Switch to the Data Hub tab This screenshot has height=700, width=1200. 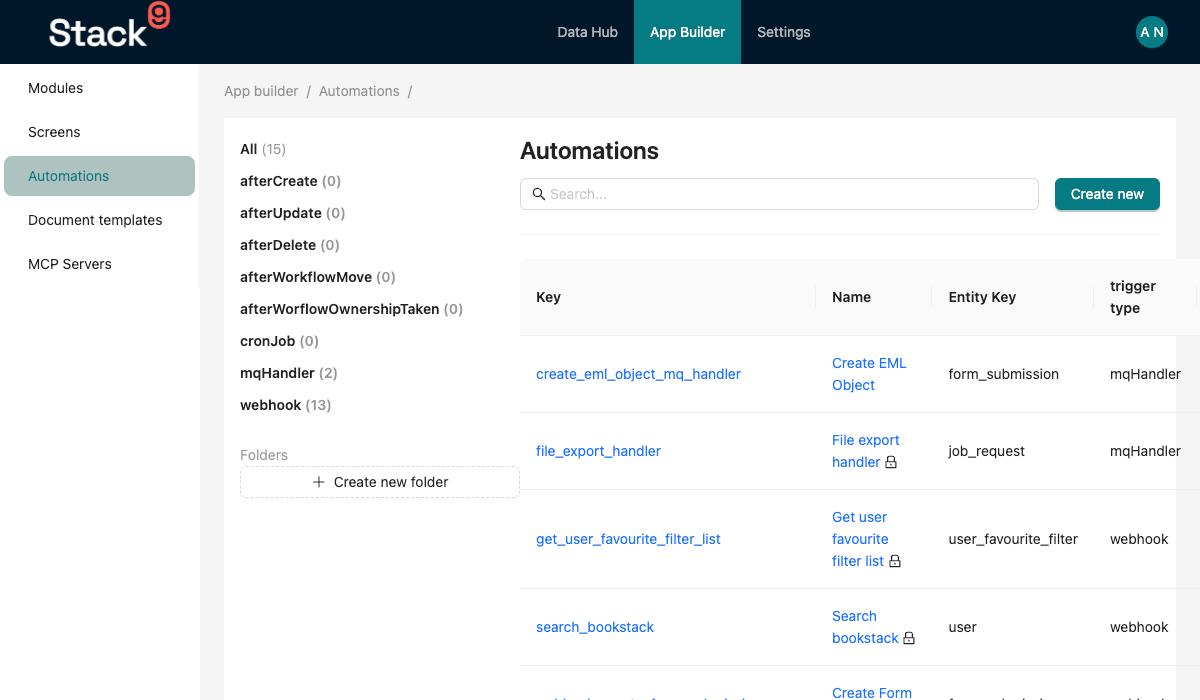tap(587, 32)
